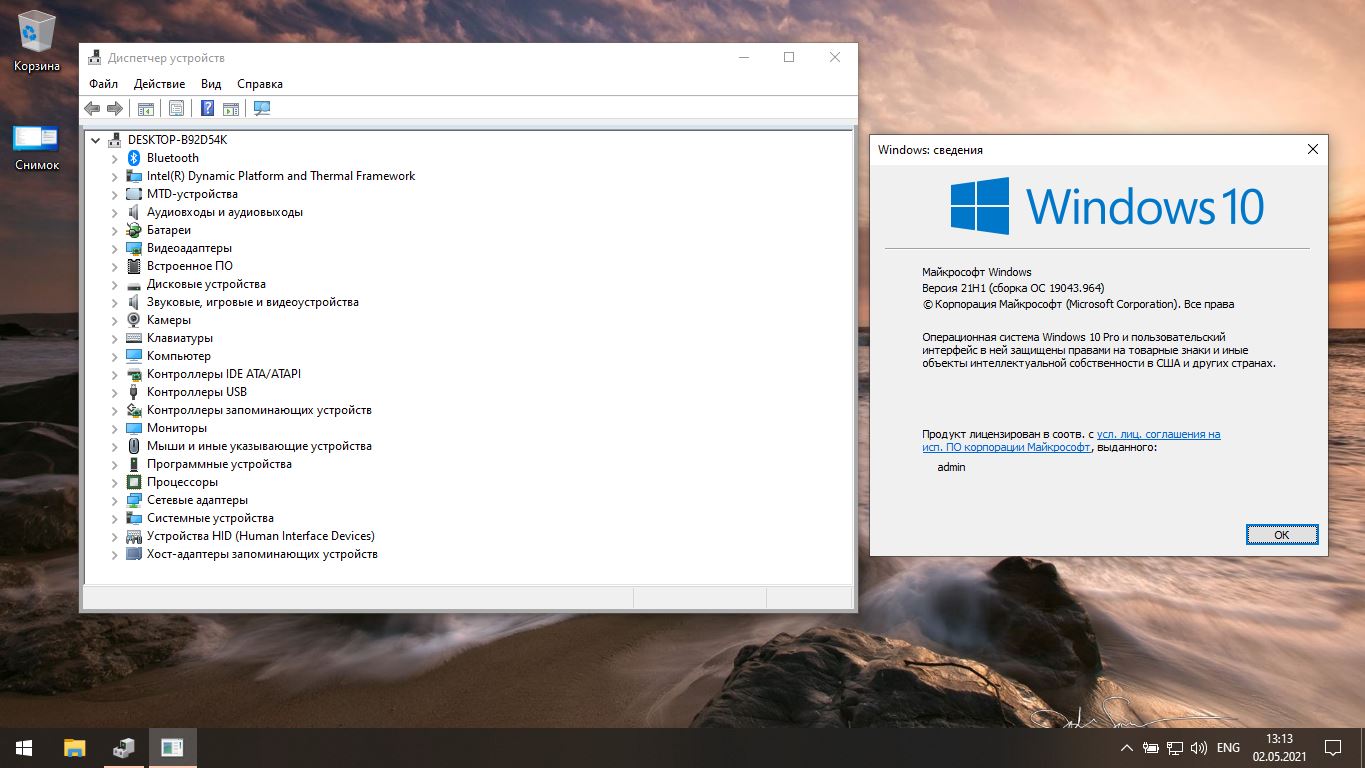The height and width of the screenshot is (768, 1365).
Task: Expand the Контроллеры IDE ATA/ATAPI node
Action: tap(115, 374)
